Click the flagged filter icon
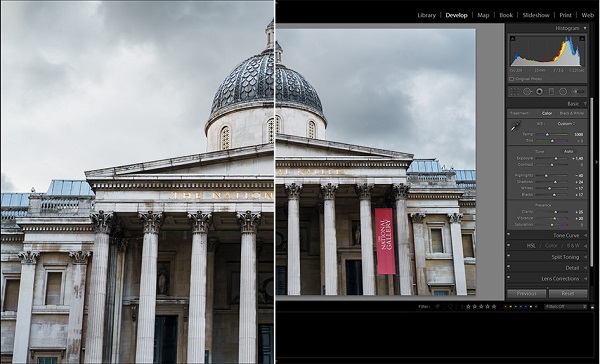The width and height of the screenshot is (600, 364). tap(438, 307)
